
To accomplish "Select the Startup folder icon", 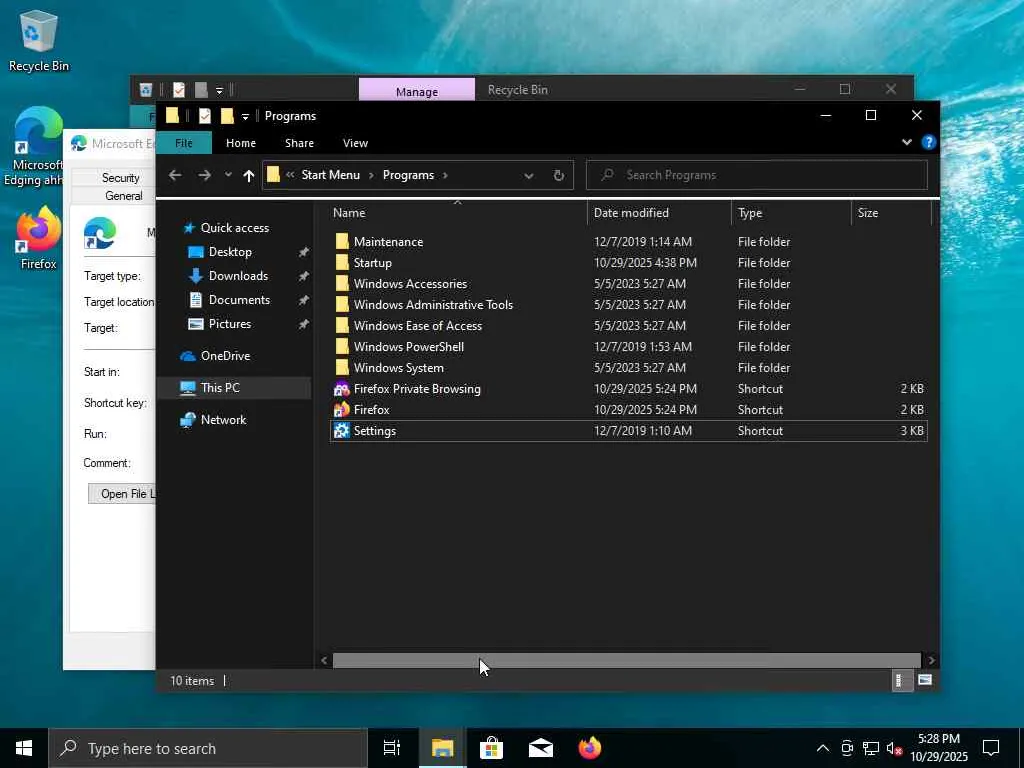I will (x=342, y=263).
